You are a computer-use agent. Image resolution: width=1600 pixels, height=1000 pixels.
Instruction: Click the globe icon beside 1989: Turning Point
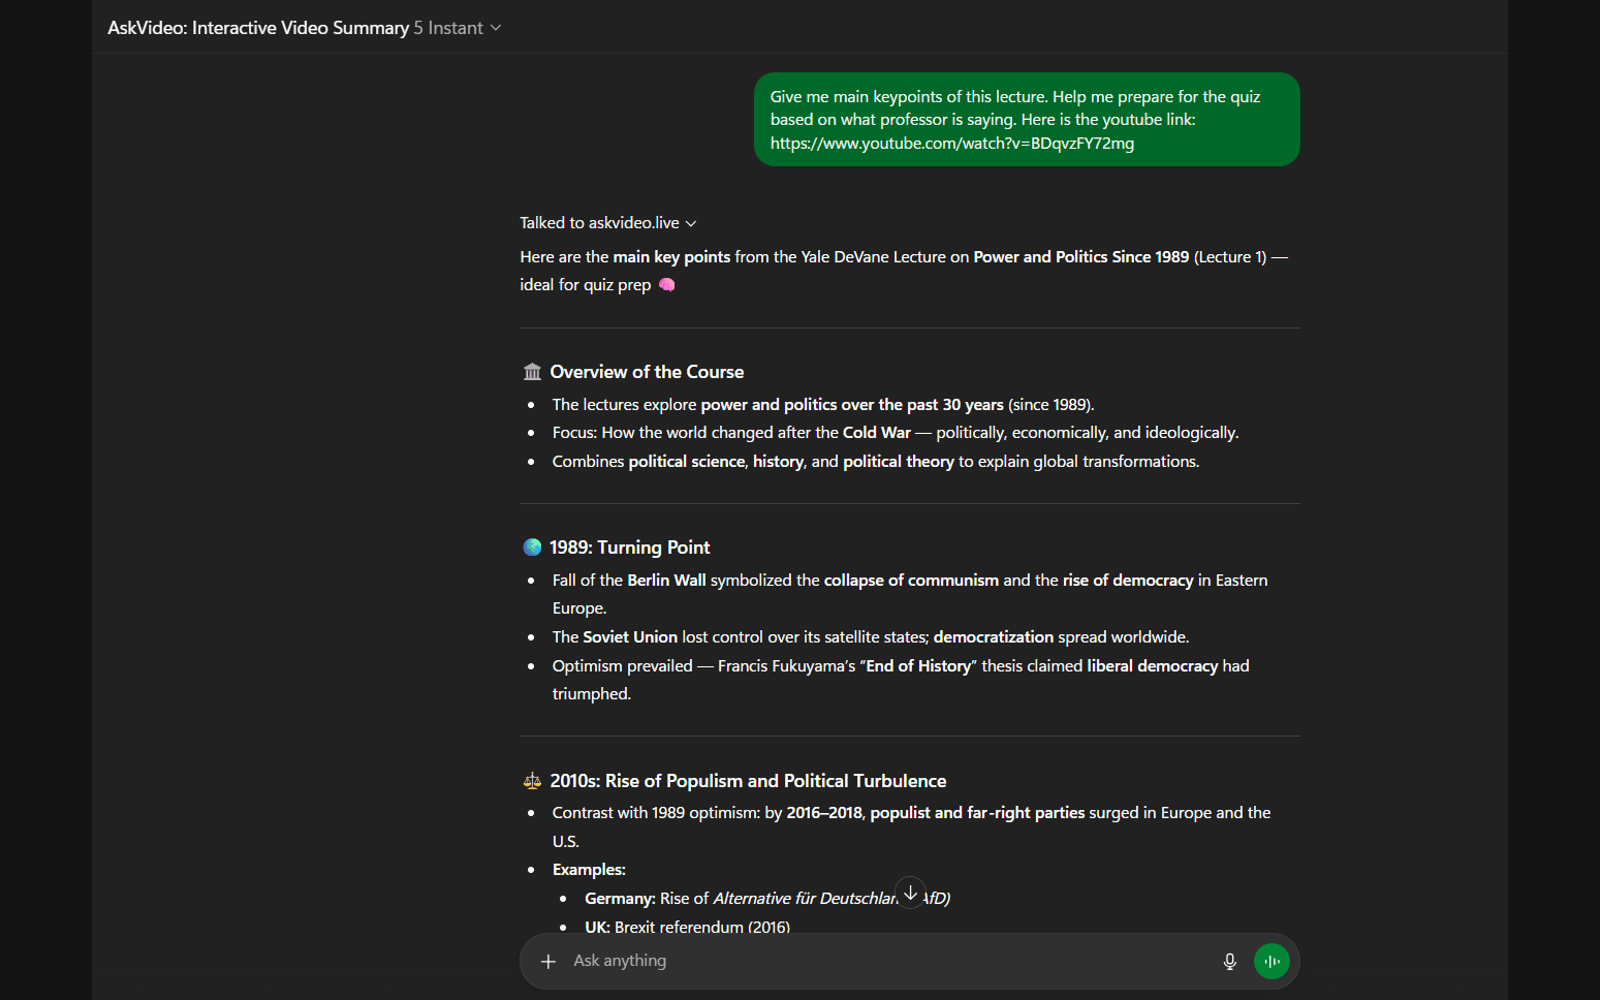coord(531,547)
